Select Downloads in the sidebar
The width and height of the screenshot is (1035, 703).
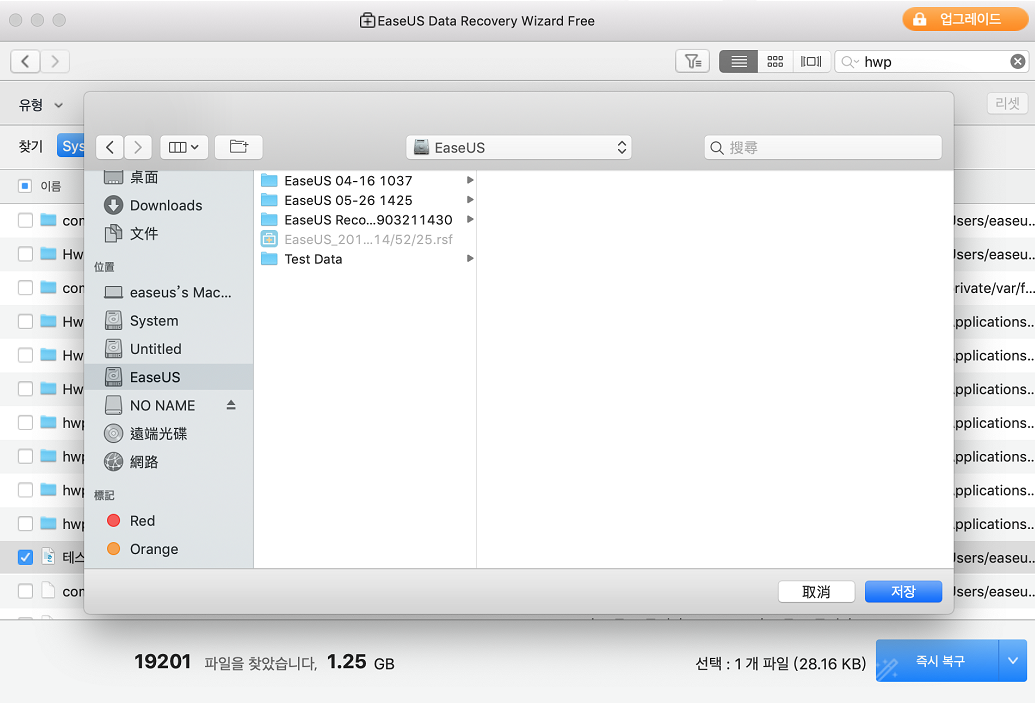pos(168,205)
